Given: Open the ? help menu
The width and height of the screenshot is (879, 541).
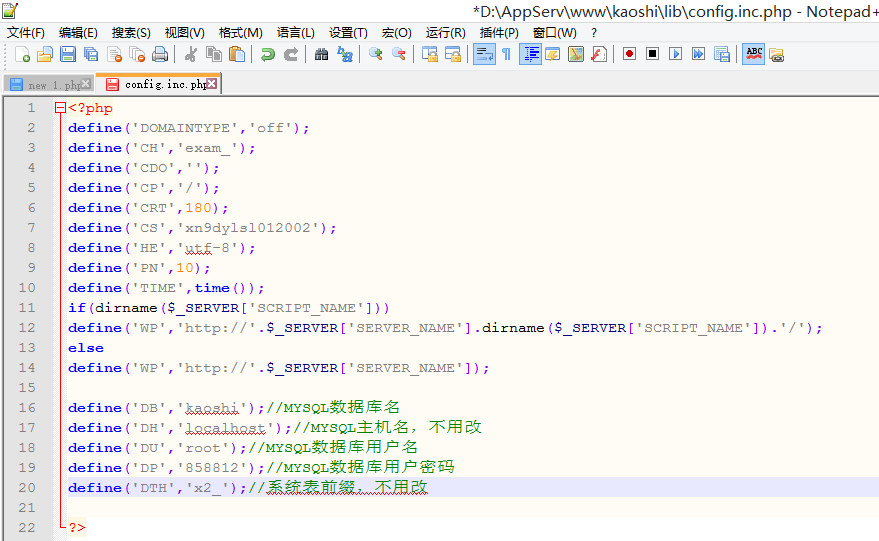Looking at the screenshot, I should 594,33.
